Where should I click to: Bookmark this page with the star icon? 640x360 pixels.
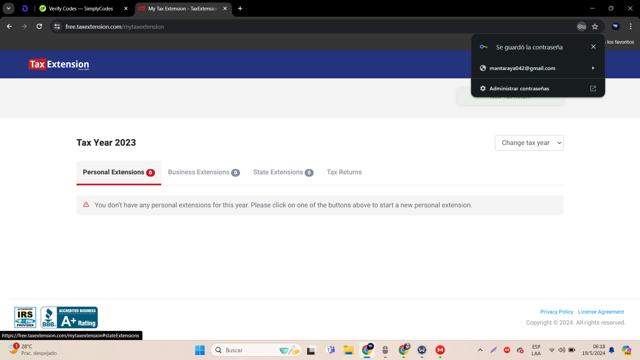[595, 27]
